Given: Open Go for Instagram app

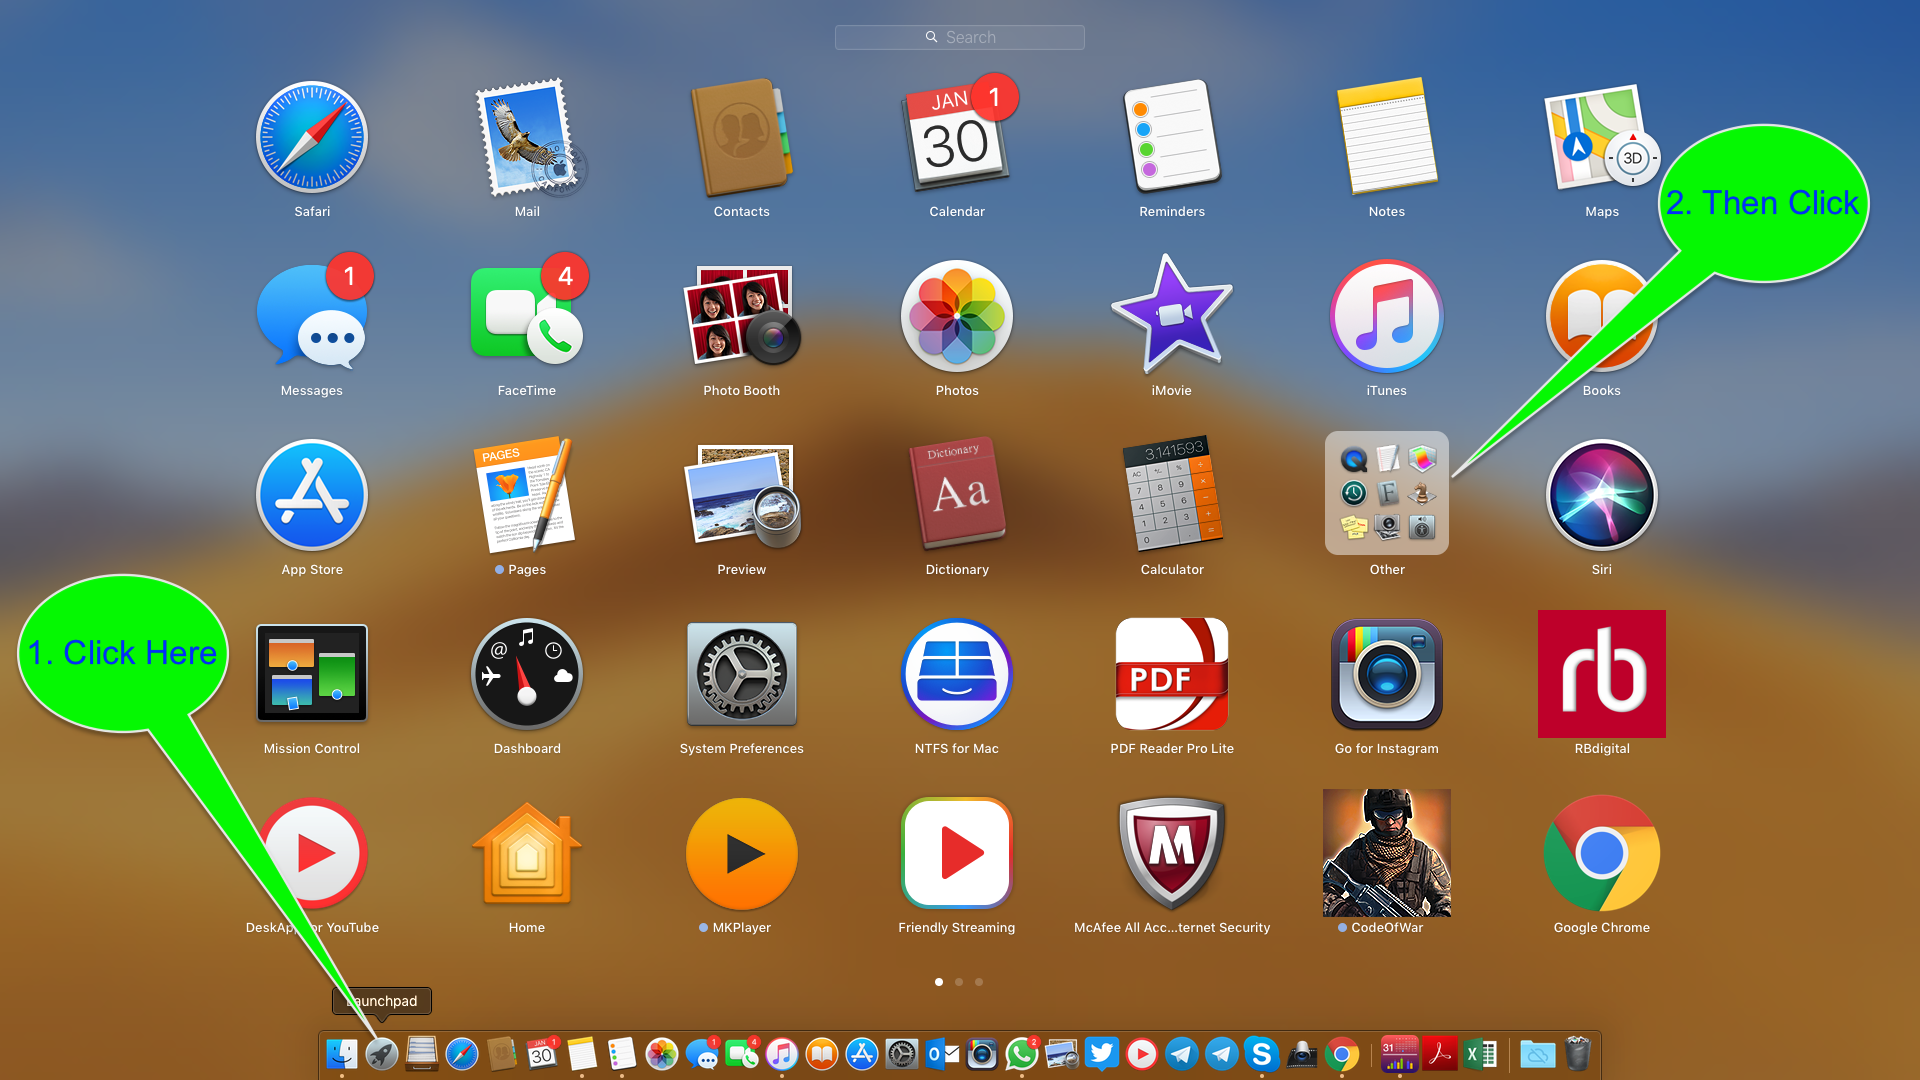Looking at the screenshot, I should 1386,674.
